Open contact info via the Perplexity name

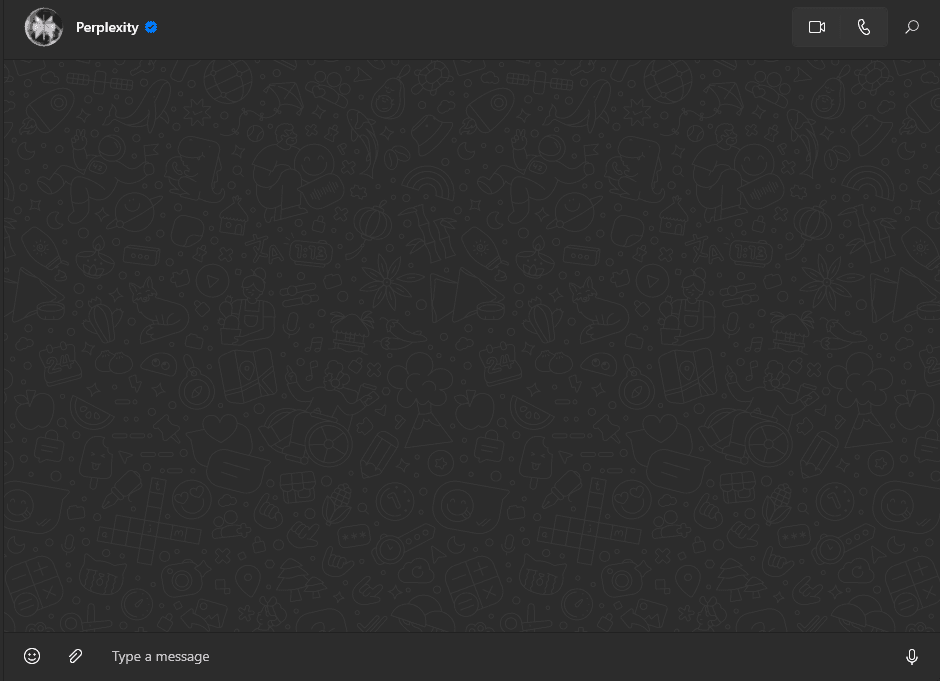tap(107, 28)
